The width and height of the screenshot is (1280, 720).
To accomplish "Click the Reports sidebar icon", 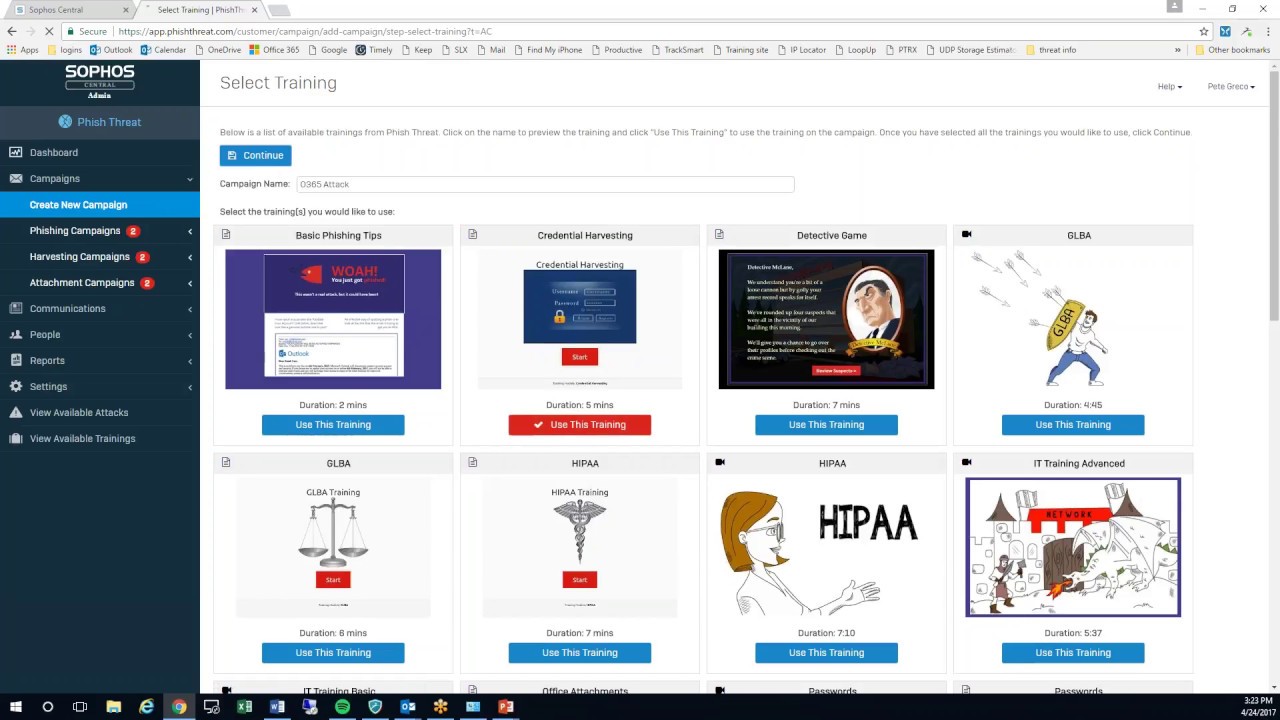I will [16, 360].
